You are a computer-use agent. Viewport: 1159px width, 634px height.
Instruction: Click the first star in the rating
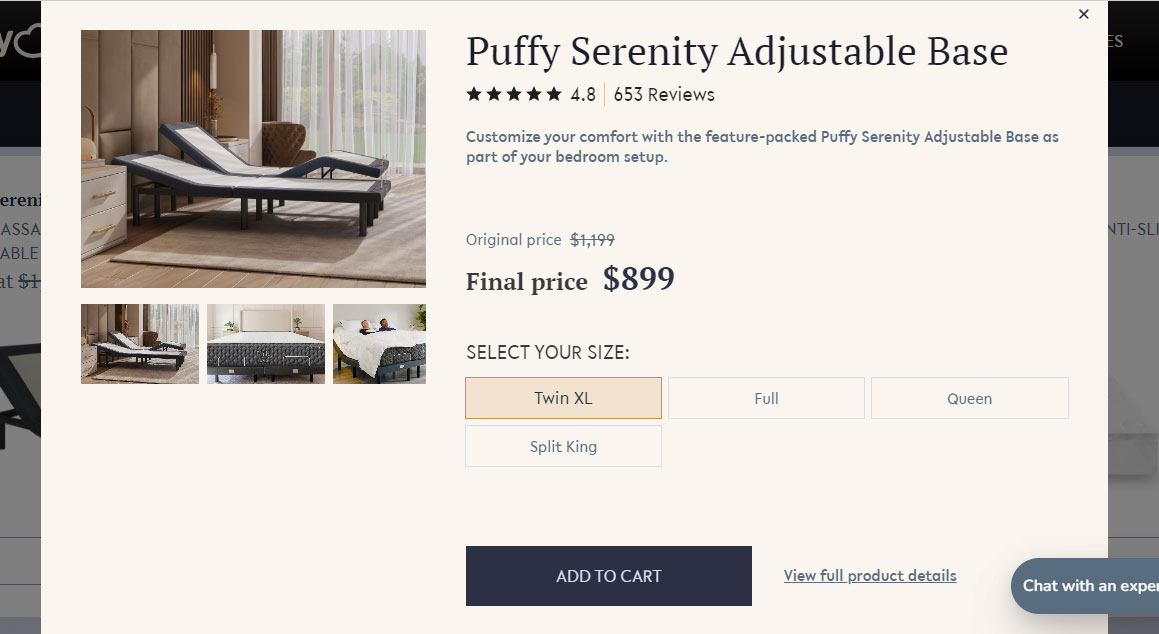(x=474, y=95)
